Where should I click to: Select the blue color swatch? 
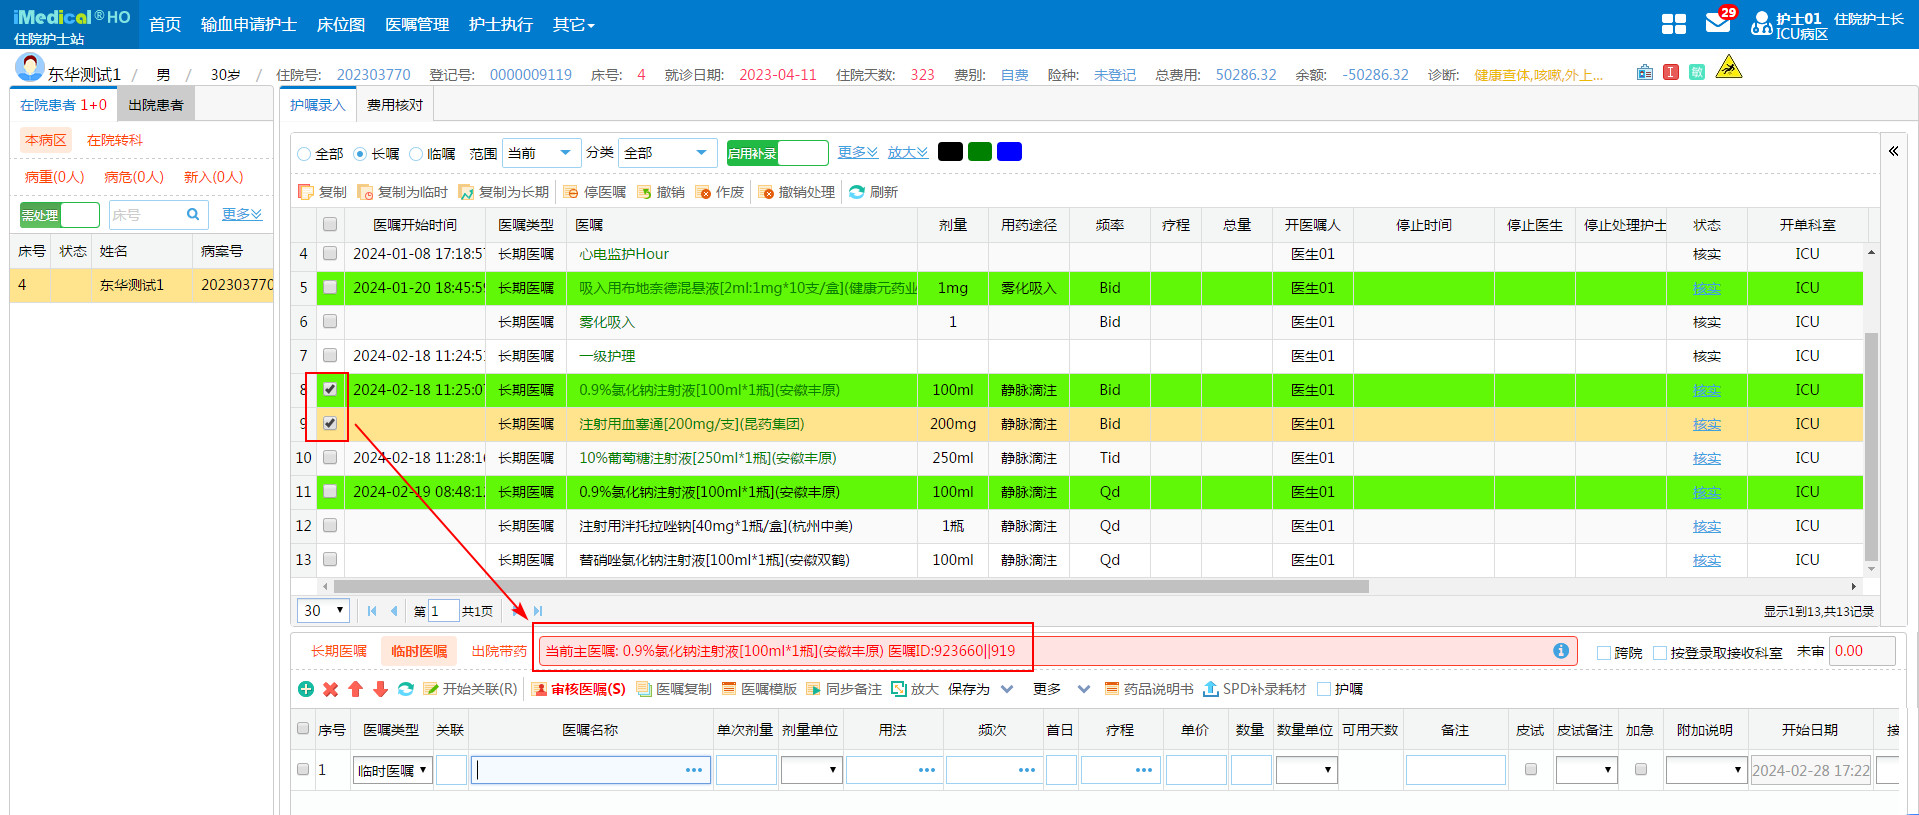coord(1009,152)
